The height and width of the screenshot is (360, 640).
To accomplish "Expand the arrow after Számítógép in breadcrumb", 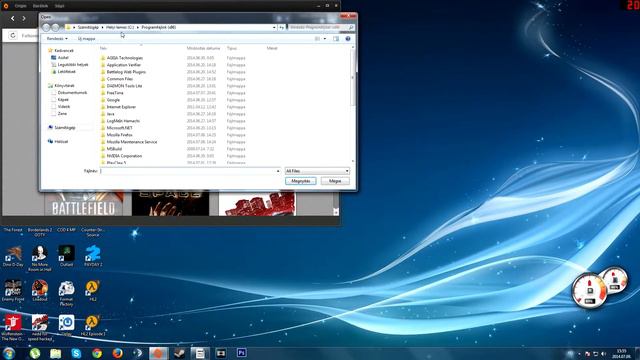I will (102, 27).
